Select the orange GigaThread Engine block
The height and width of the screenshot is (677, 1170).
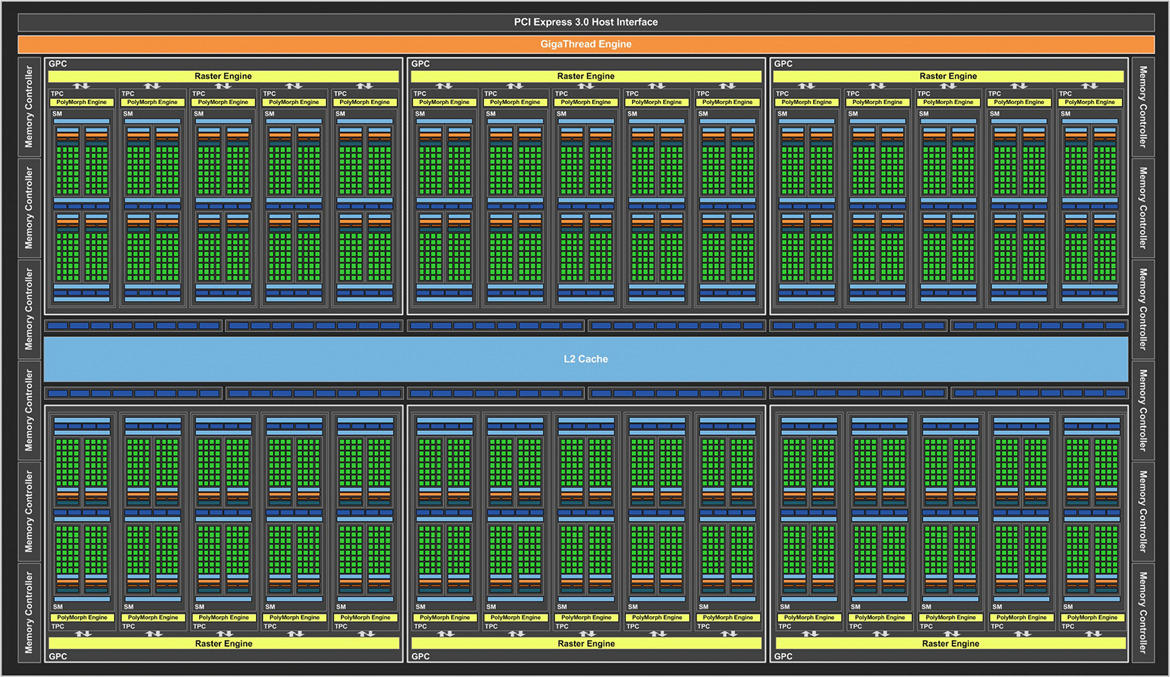[586, 44]
